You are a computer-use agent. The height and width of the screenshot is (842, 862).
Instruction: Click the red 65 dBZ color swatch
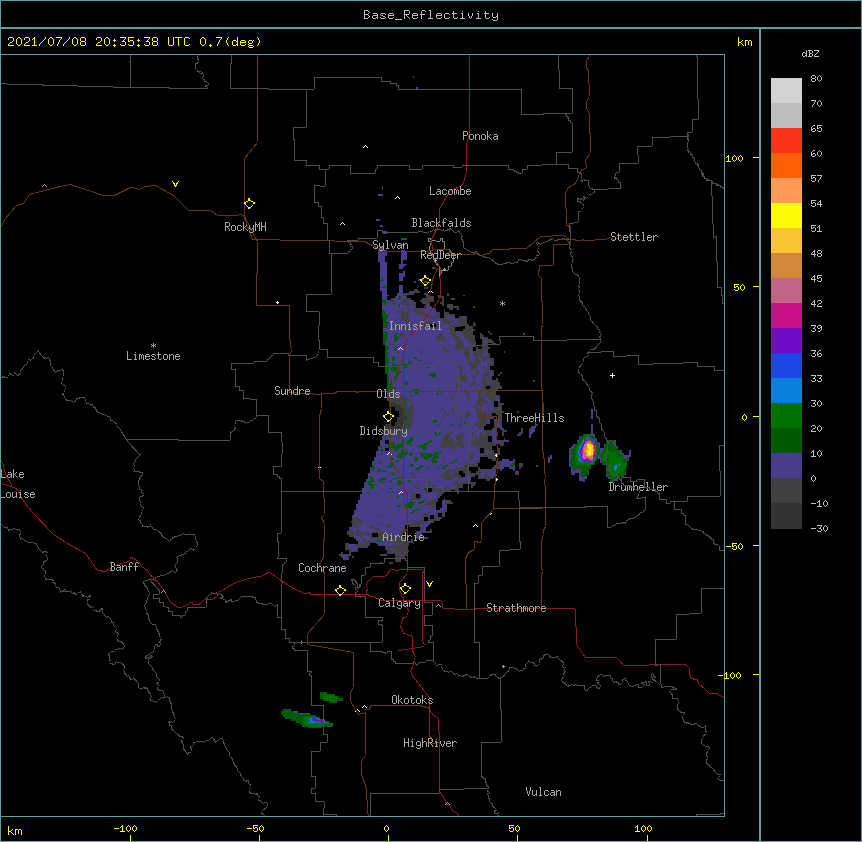(786, 140)
